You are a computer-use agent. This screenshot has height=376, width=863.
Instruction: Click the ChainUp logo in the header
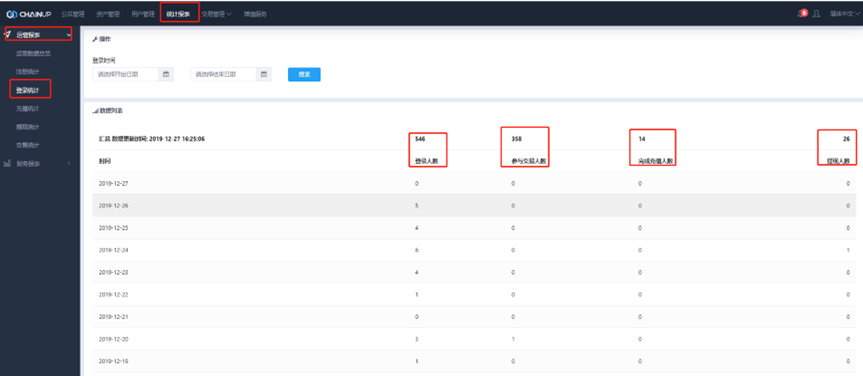(29, 14)
